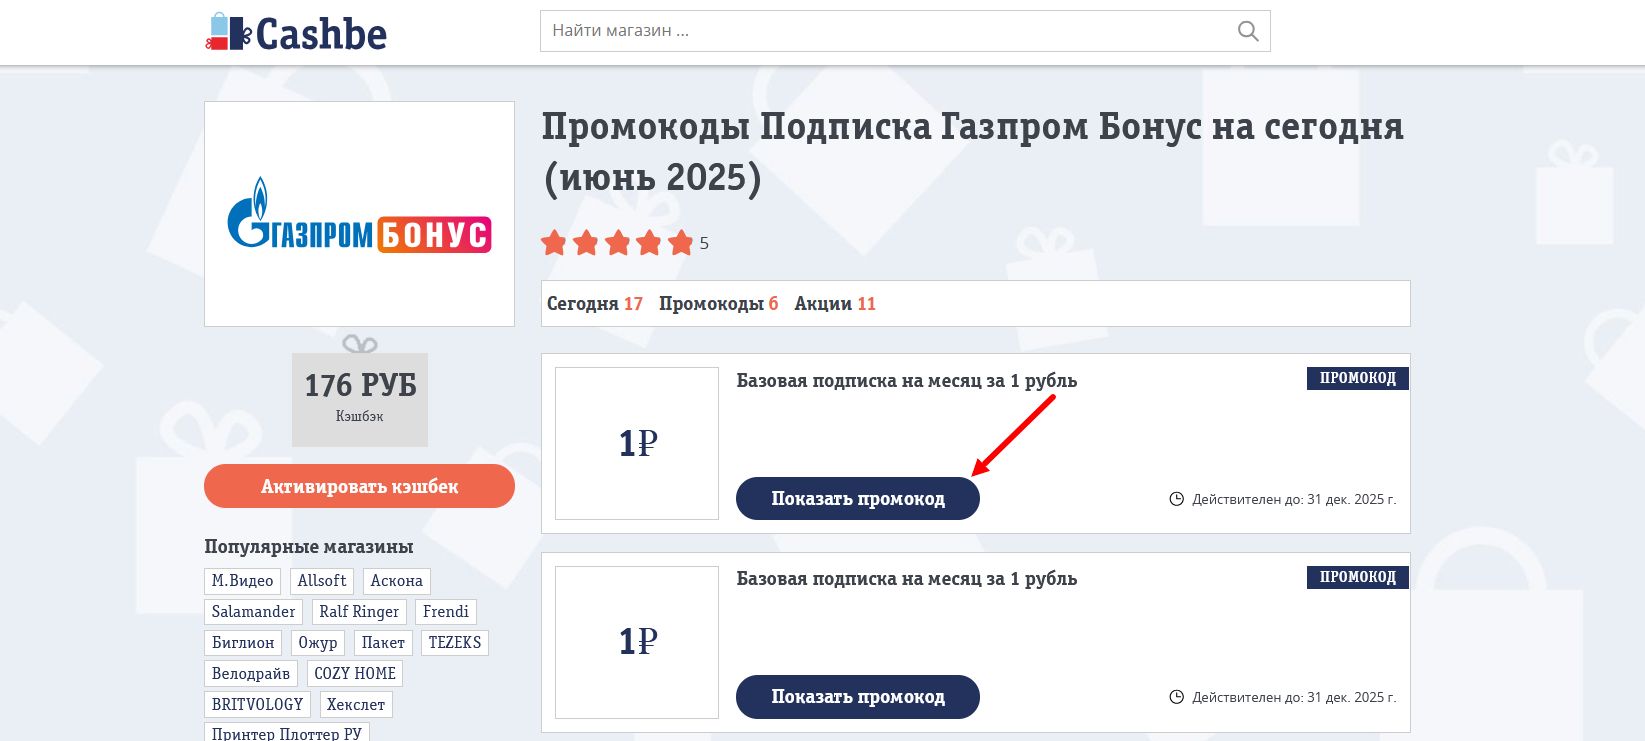Select the 'Сегодня 17' tab
This screenshot has width=1645, height=741.
pyautogui.click(x=595, y=304)
